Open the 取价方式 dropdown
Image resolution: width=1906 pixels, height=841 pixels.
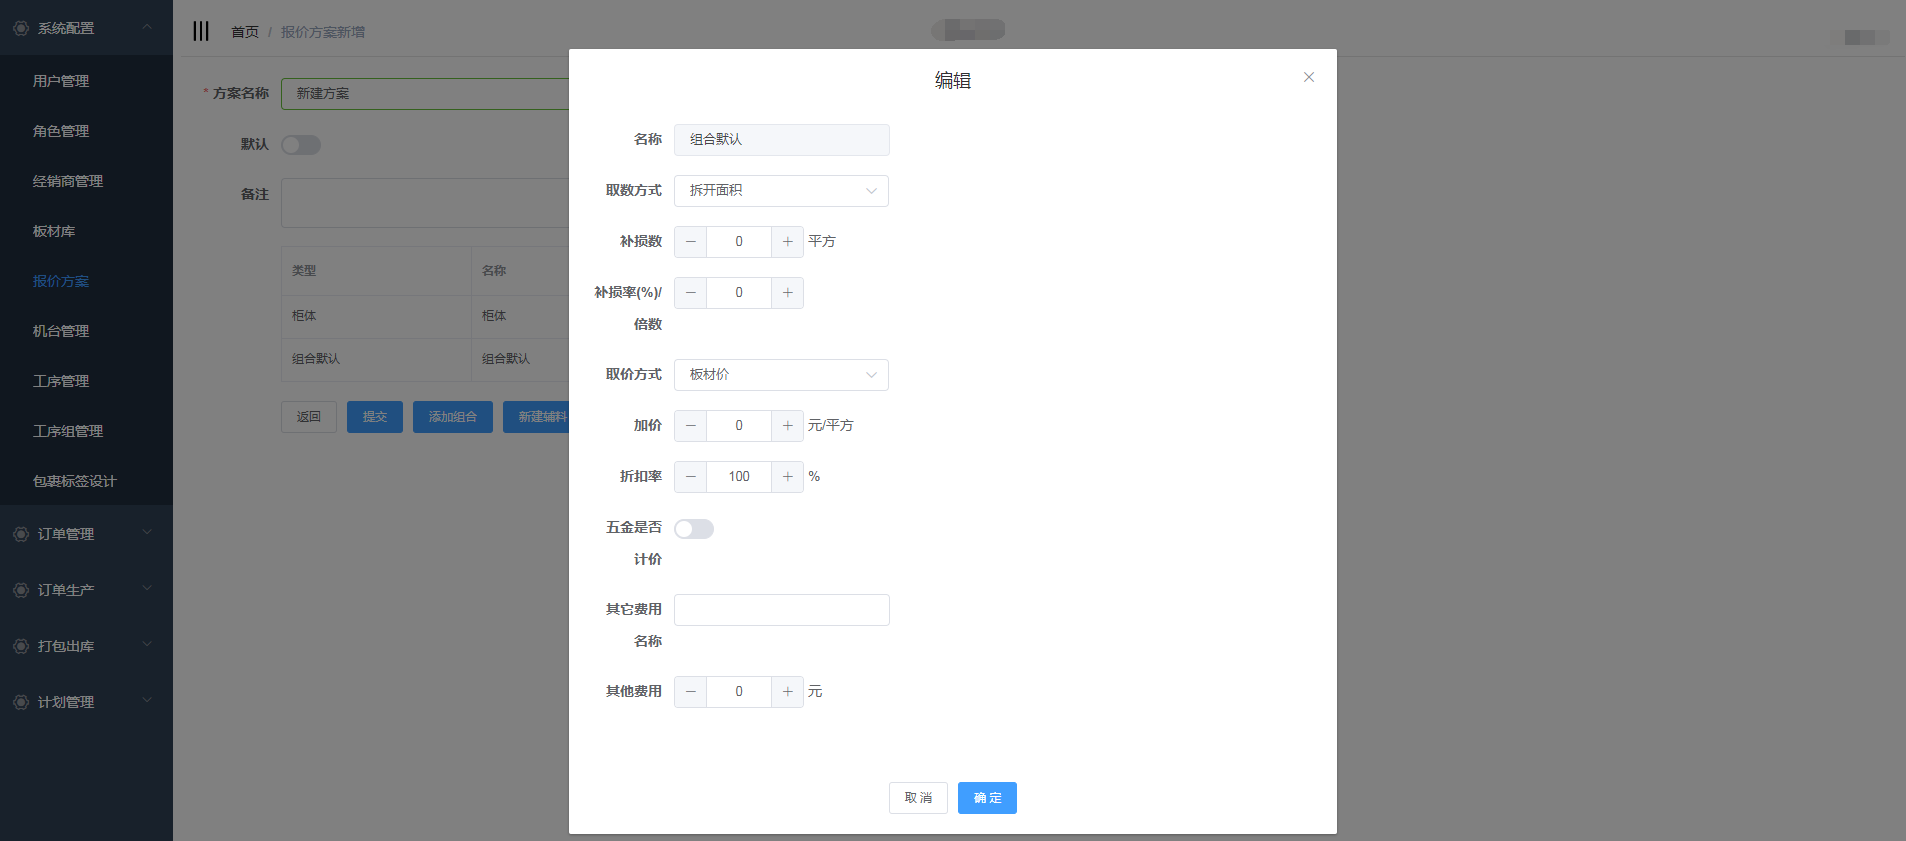[781, 375]
